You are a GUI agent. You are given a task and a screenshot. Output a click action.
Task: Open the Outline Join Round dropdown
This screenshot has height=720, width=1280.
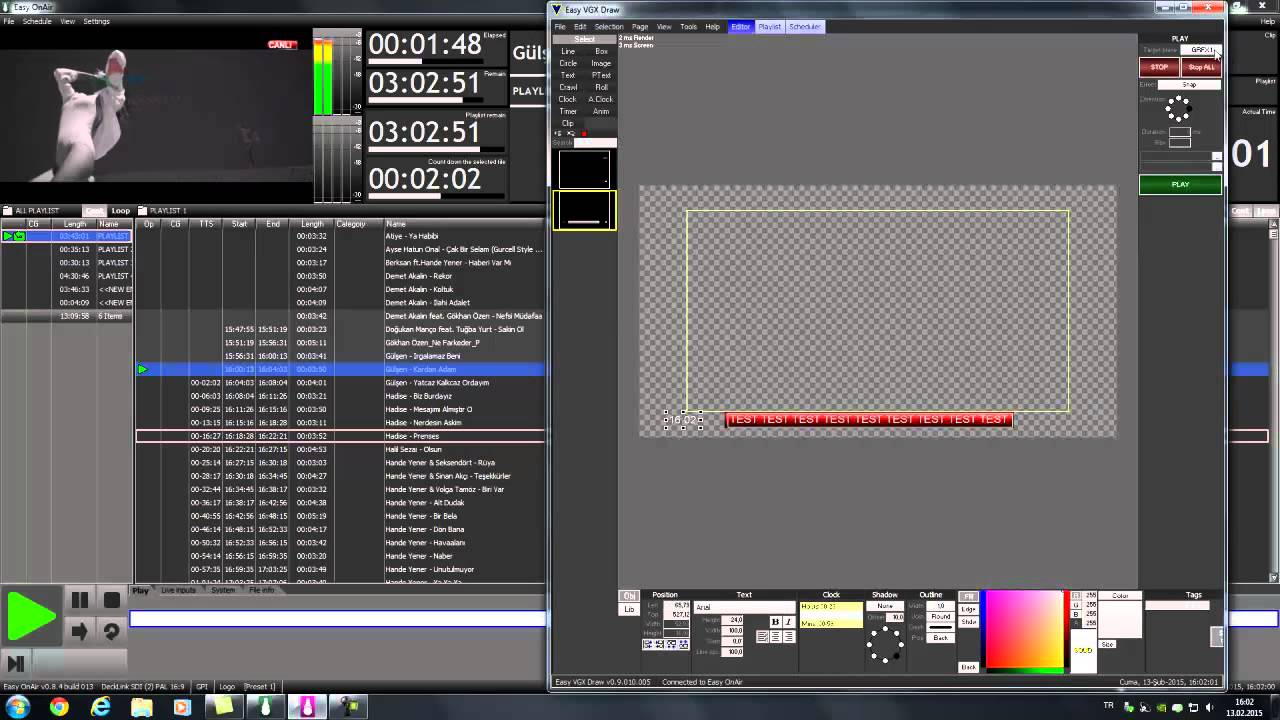941,617
